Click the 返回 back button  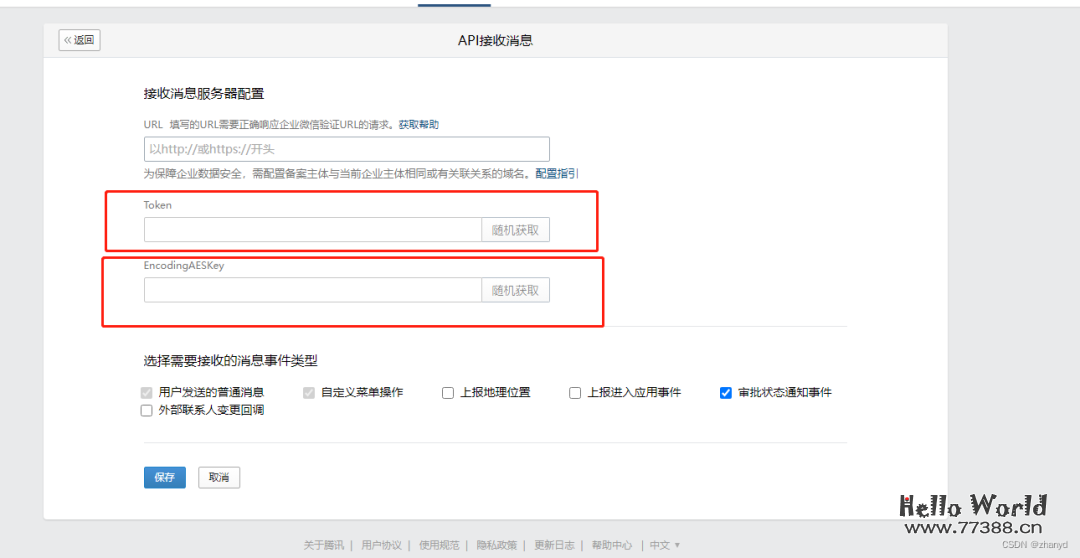coord(80,40)
